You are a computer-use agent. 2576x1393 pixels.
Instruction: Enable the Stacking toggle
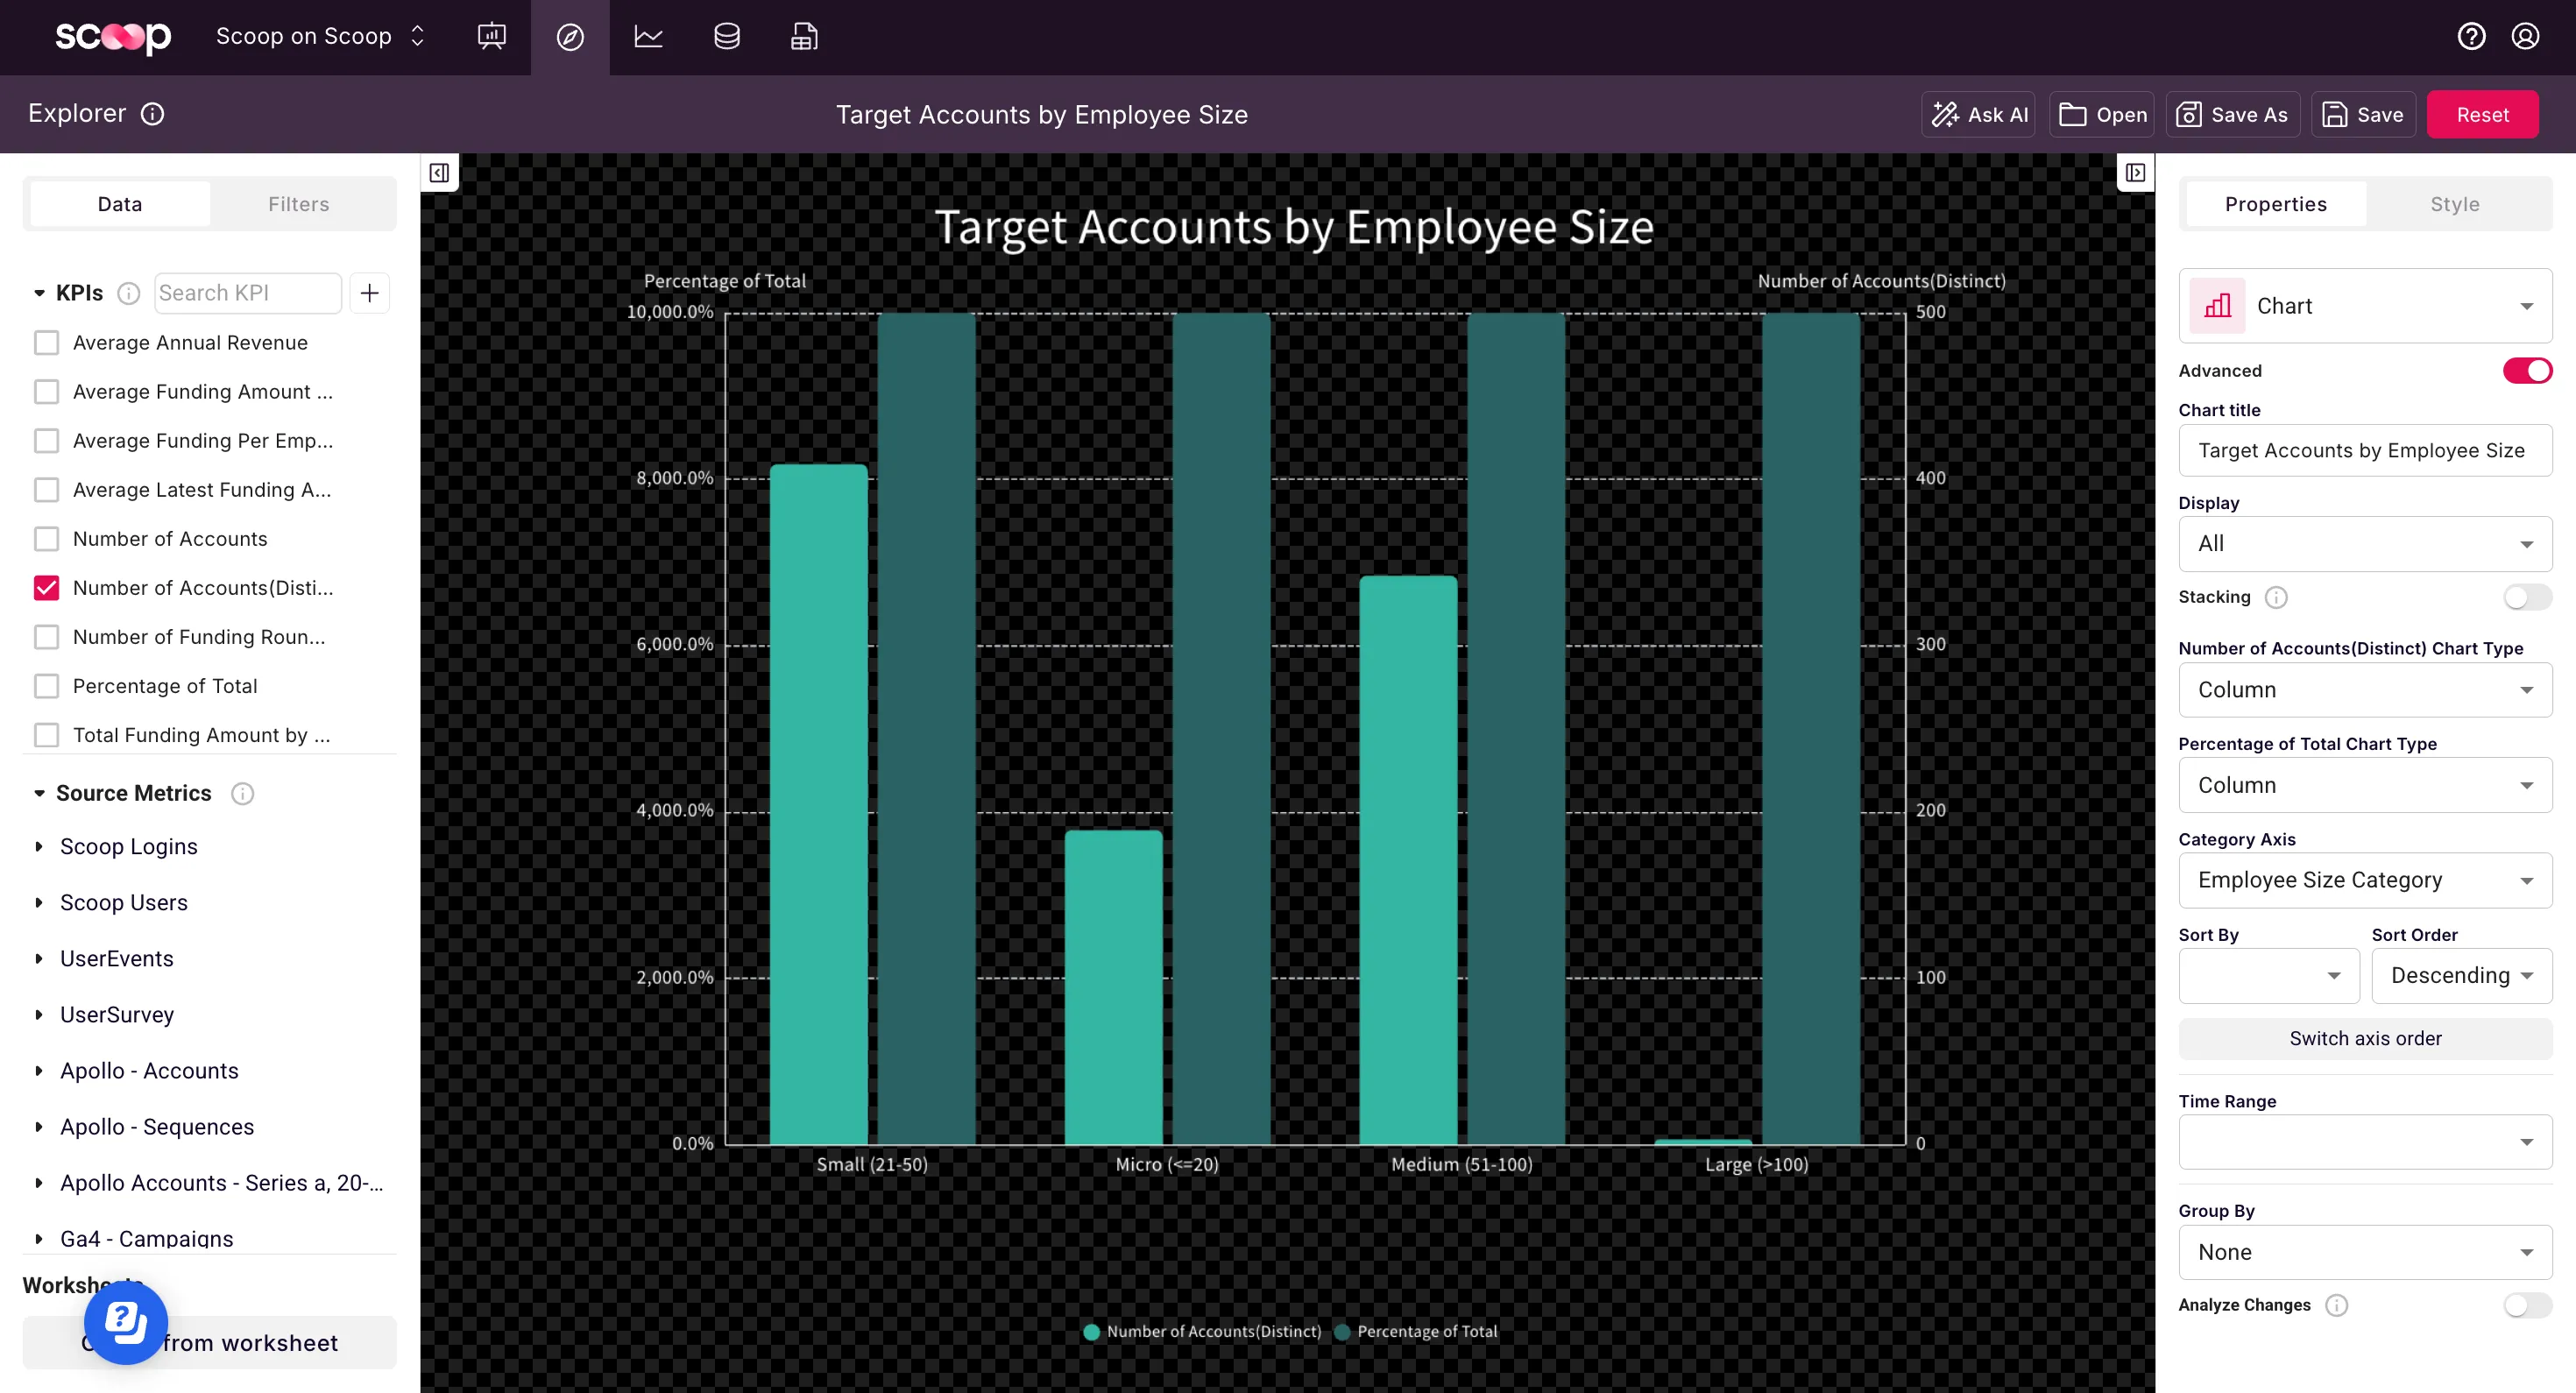click(2526, 597)
